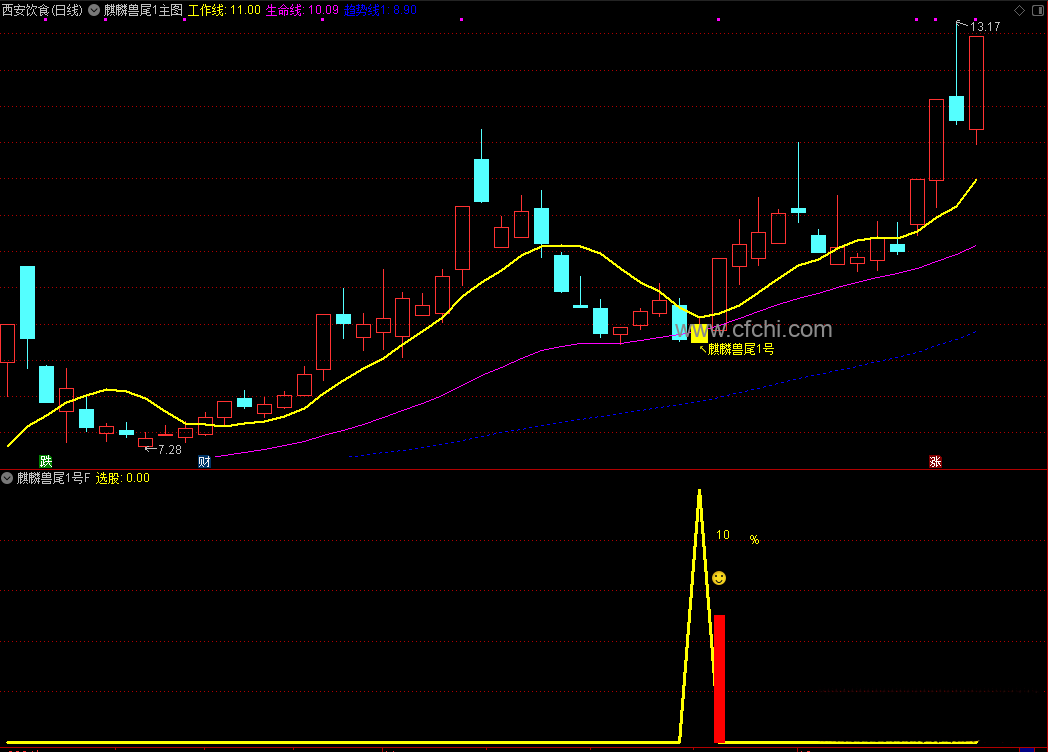Select the yellow 工作线 legend label
Screen dimensions: 1048x752
click(207, 10)
